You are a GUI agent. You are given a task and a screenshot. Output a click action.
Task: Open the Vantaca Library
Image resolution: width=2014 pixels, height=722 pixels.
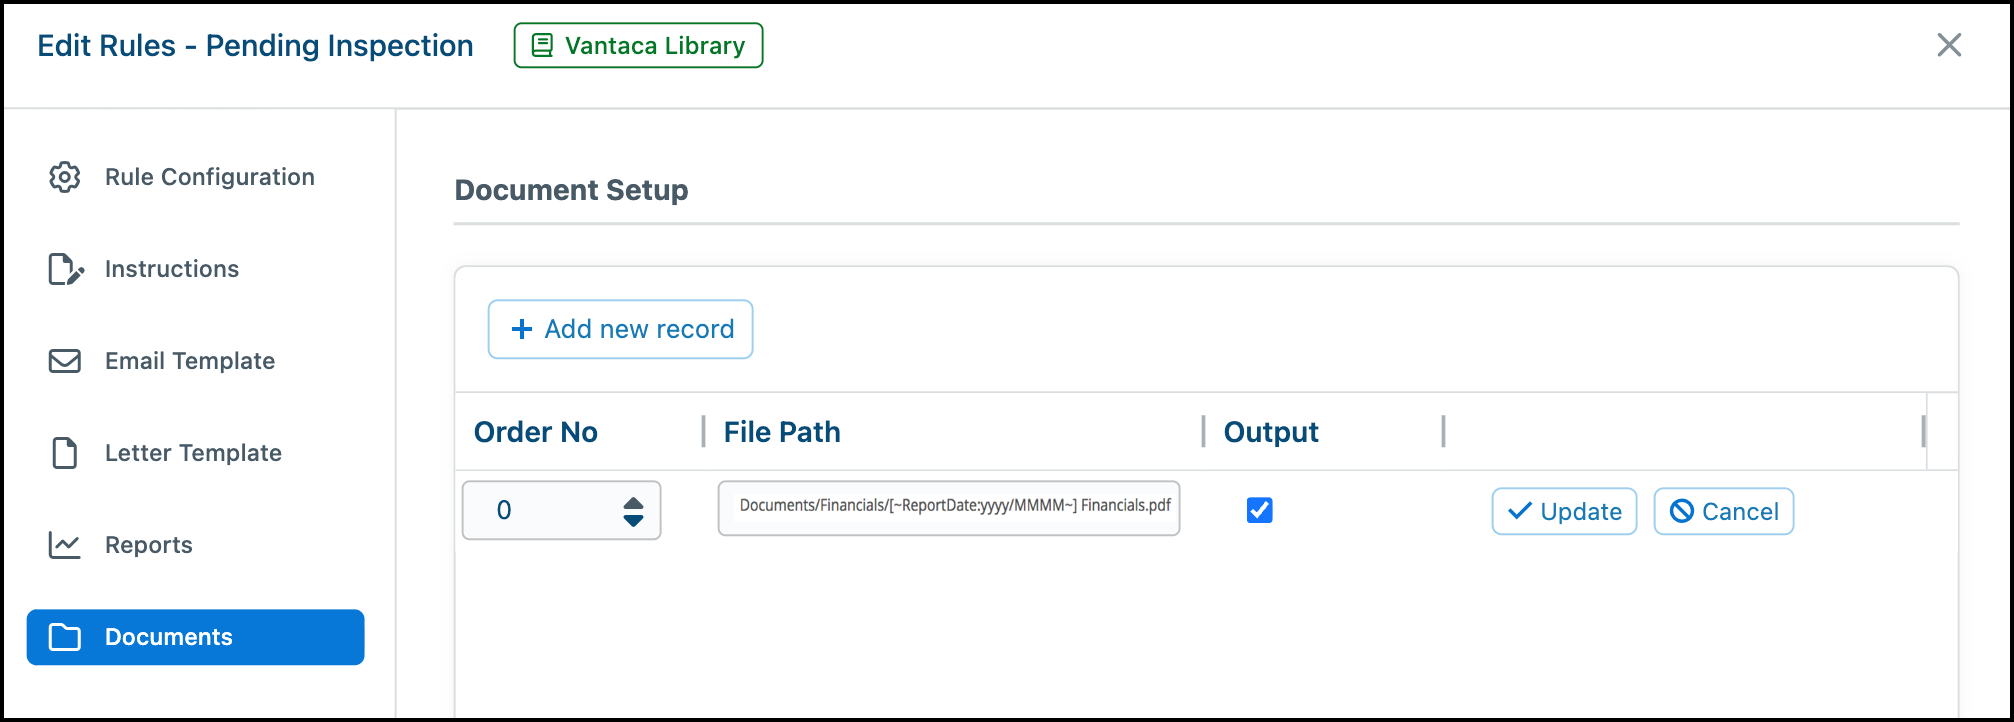[x=638, y=46]
